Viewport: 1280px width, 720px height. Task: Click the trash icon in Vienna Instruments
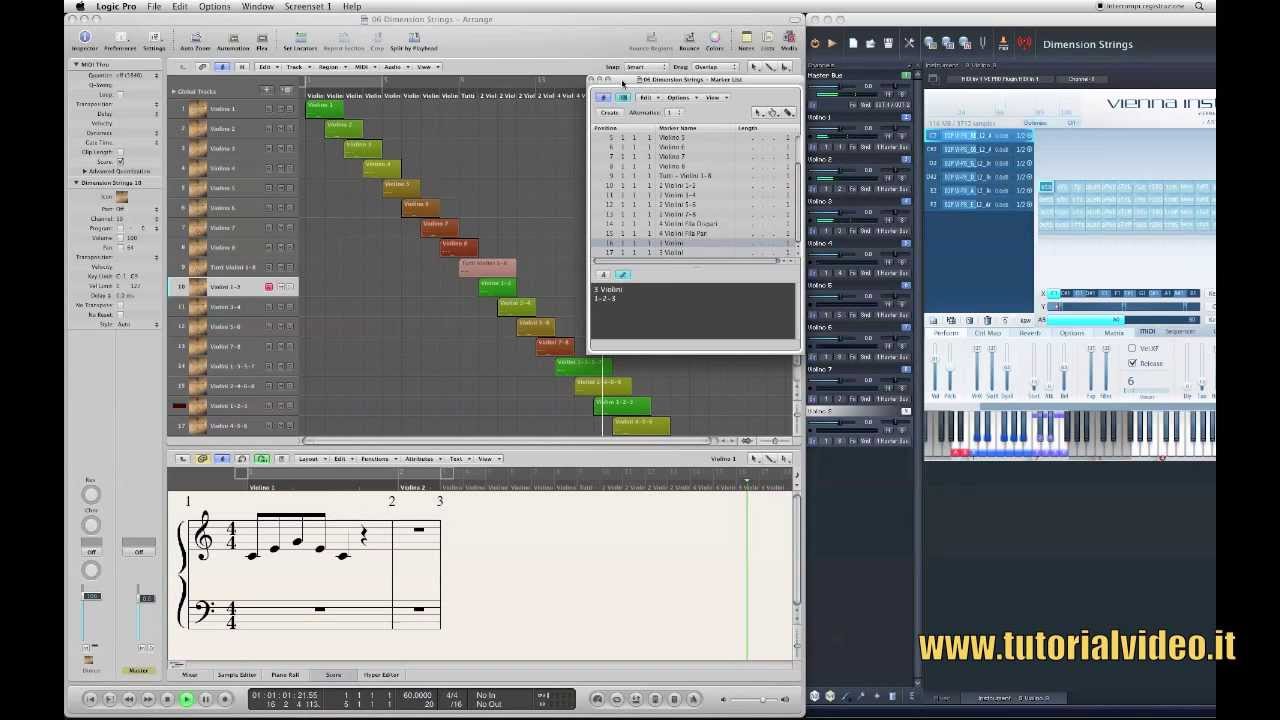[987, 320]
